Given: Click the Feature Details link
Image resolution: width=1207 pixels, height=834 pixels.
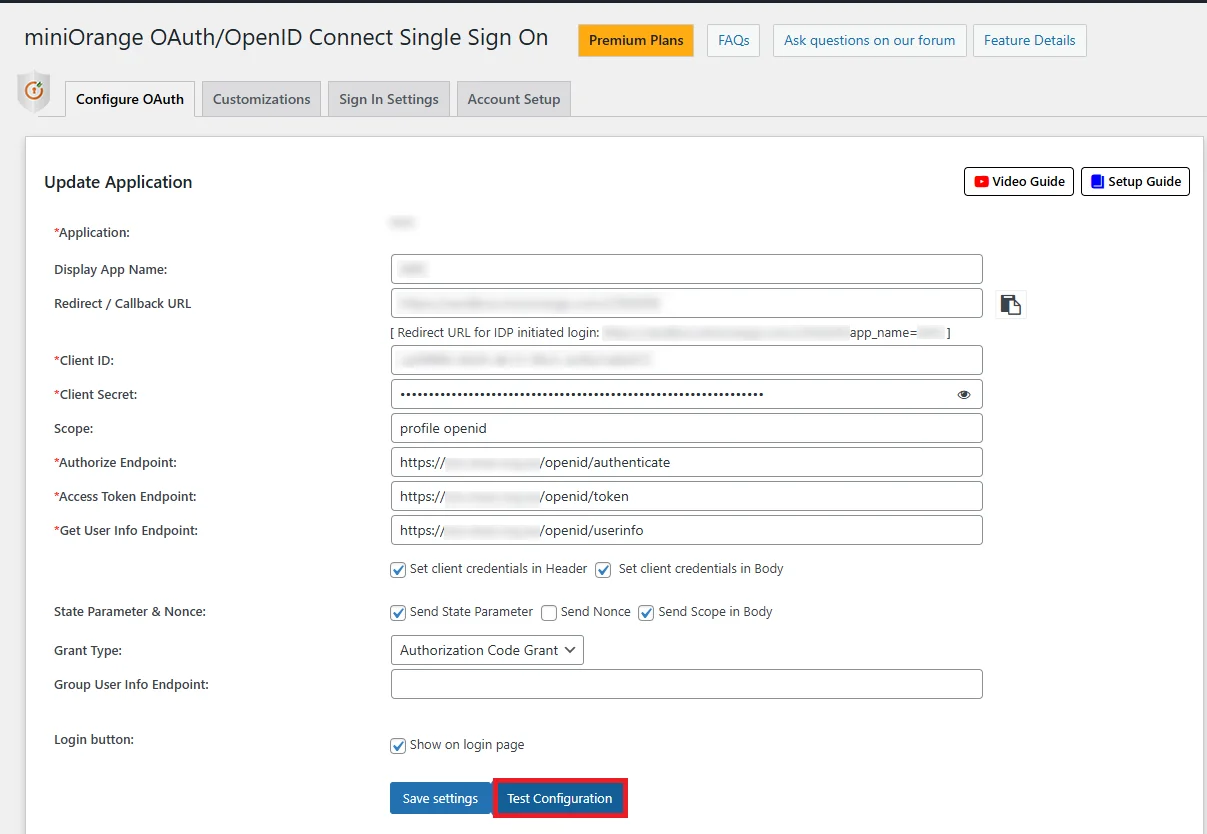Looking at the screenshot, I should click(1029, 40).
